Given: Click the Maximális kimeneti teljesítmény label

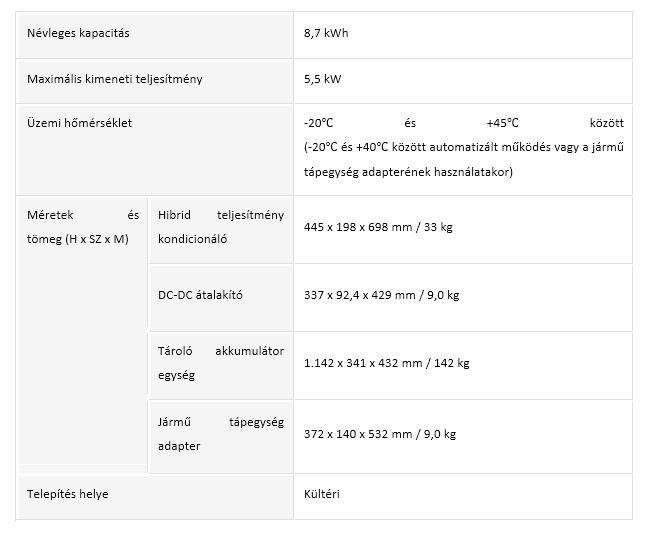Looking at the screenshot, I should (114, 79).
